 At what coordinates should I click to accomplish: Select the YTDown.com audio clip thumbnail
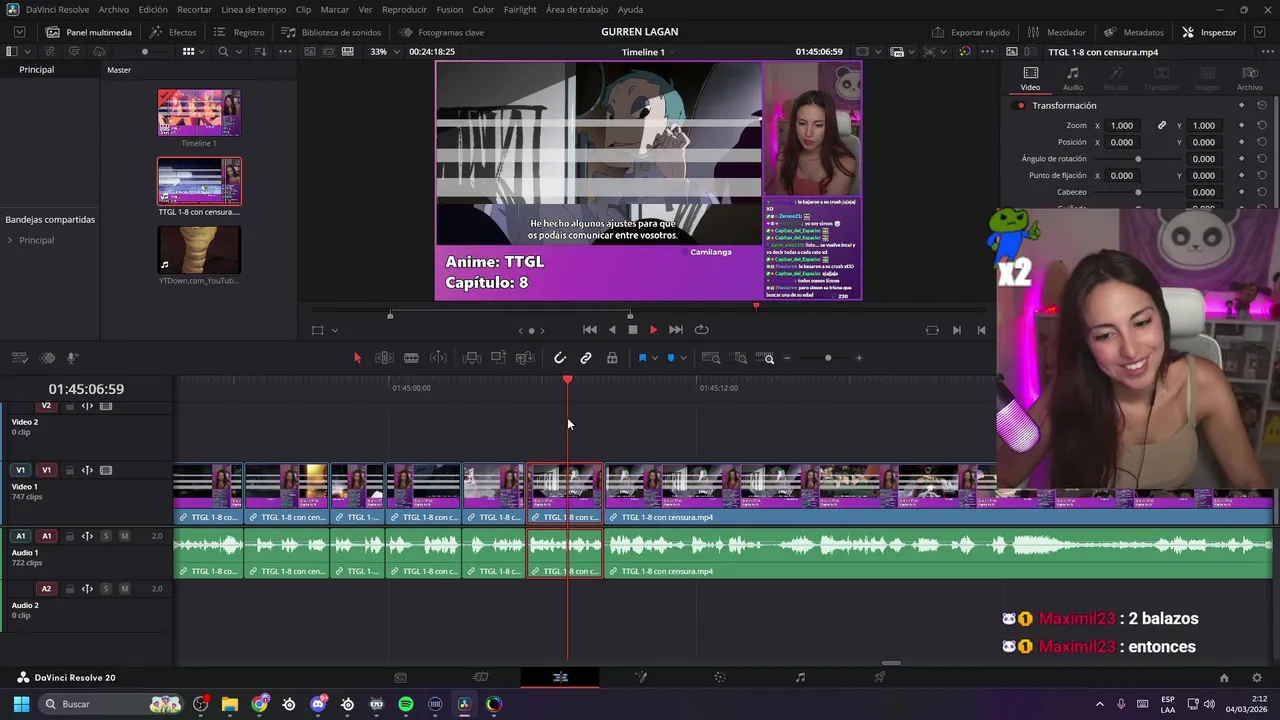click(x=199, y=250)
